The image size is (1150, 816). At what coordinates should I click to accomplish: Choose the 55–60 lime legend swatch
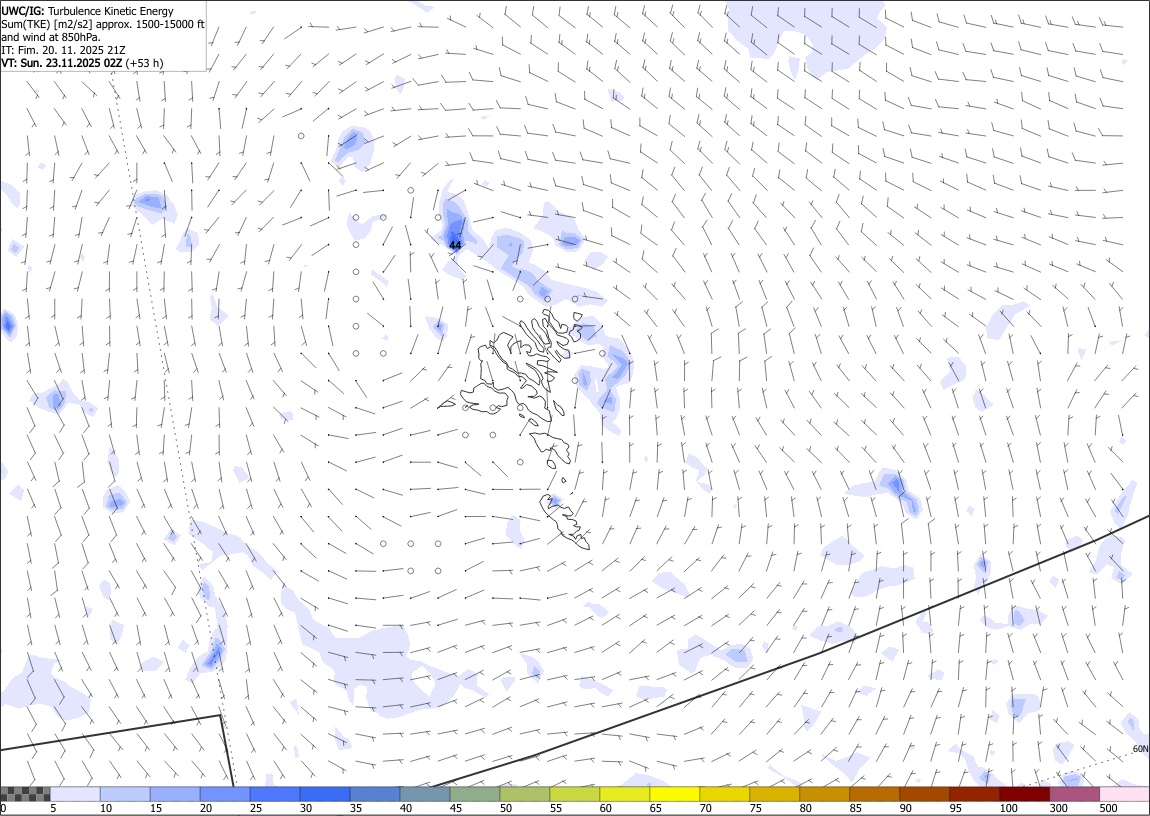click(574, 794)
